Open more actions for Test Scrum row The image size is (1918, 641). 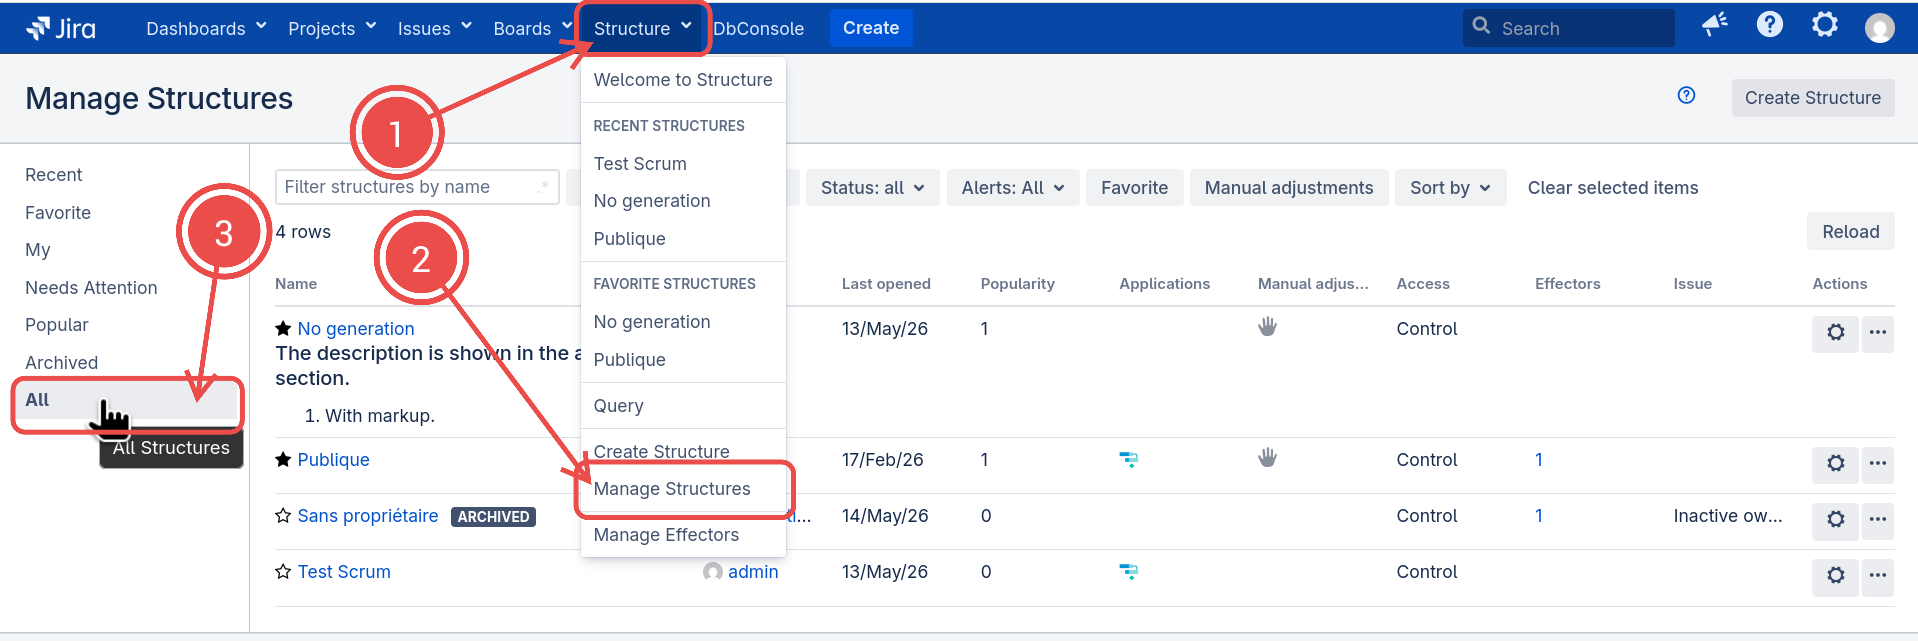pos(1878,576)
